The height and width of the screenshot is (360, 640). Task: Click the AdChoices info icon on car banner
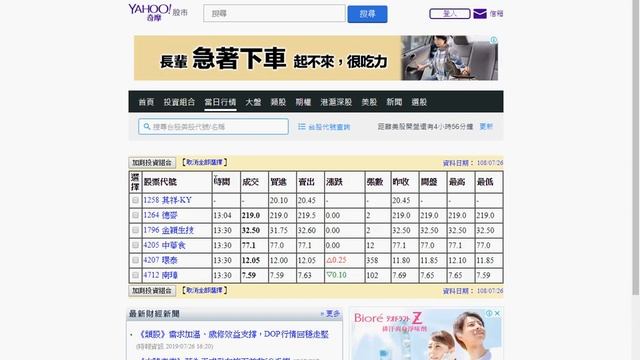click(493, 40)
